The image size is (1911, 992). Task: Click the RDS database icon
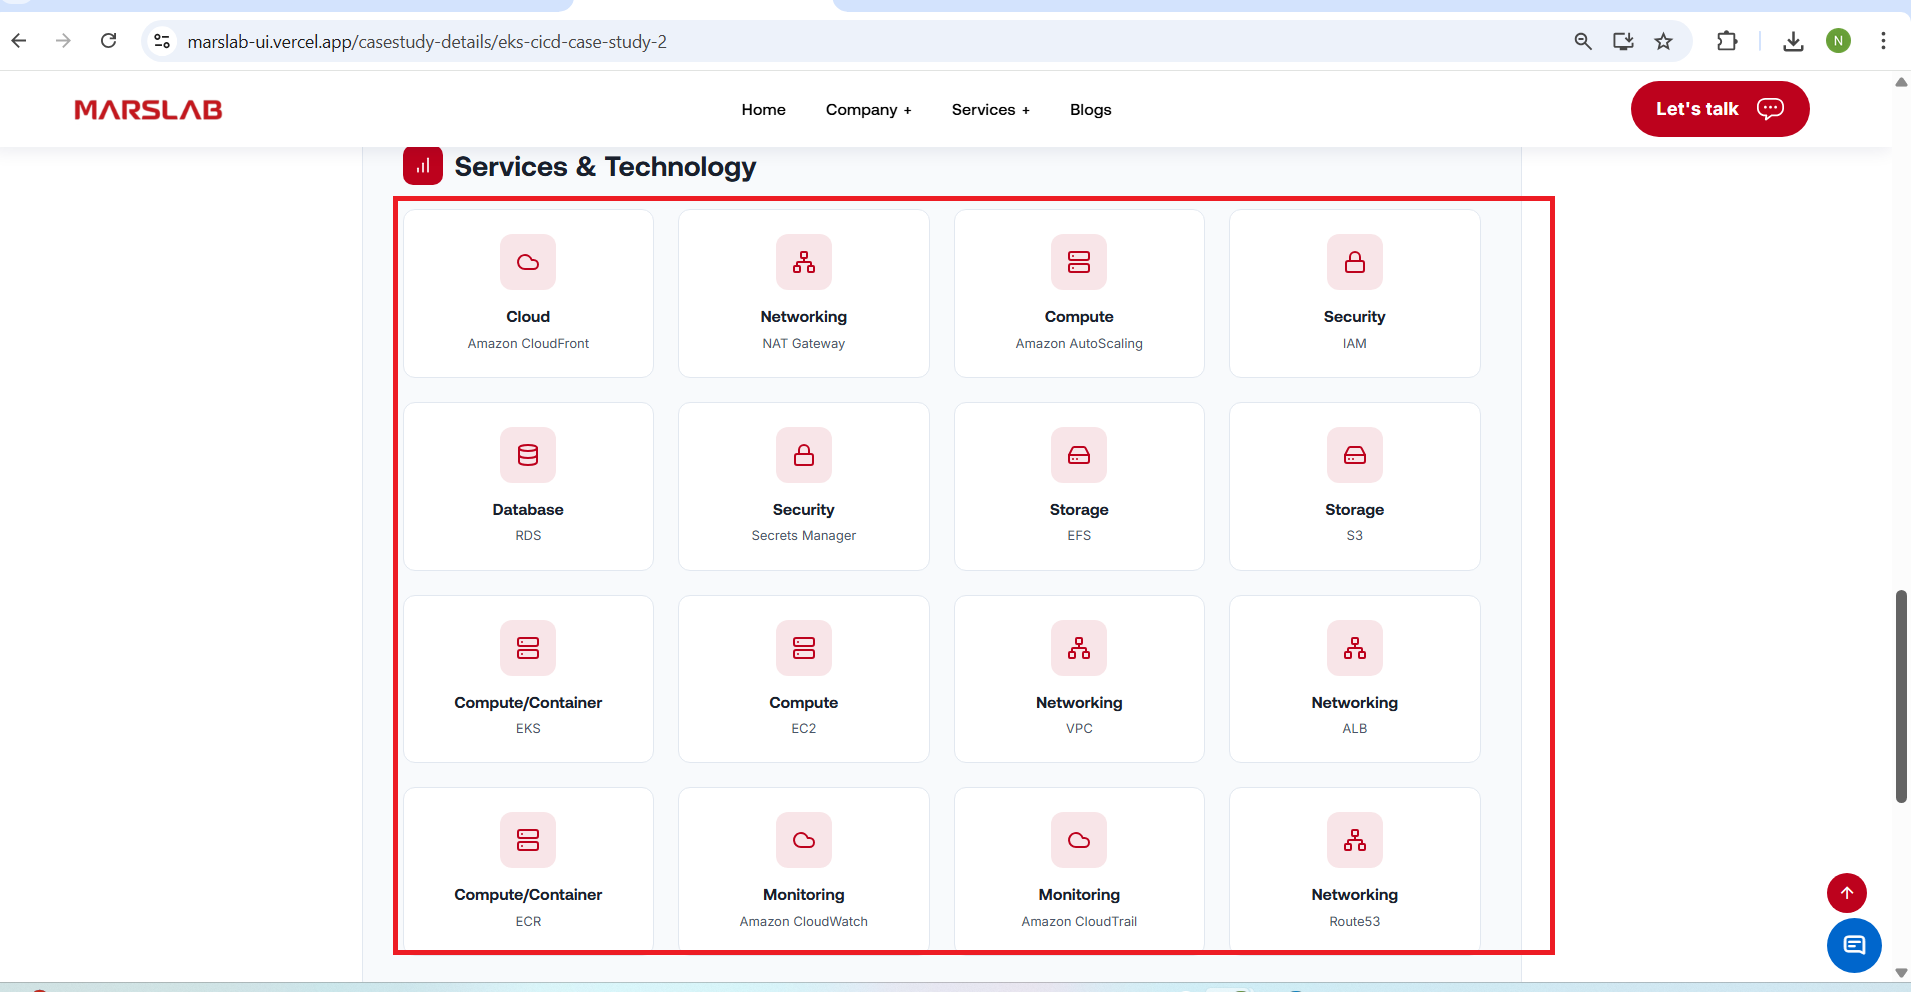coord(528,455)
